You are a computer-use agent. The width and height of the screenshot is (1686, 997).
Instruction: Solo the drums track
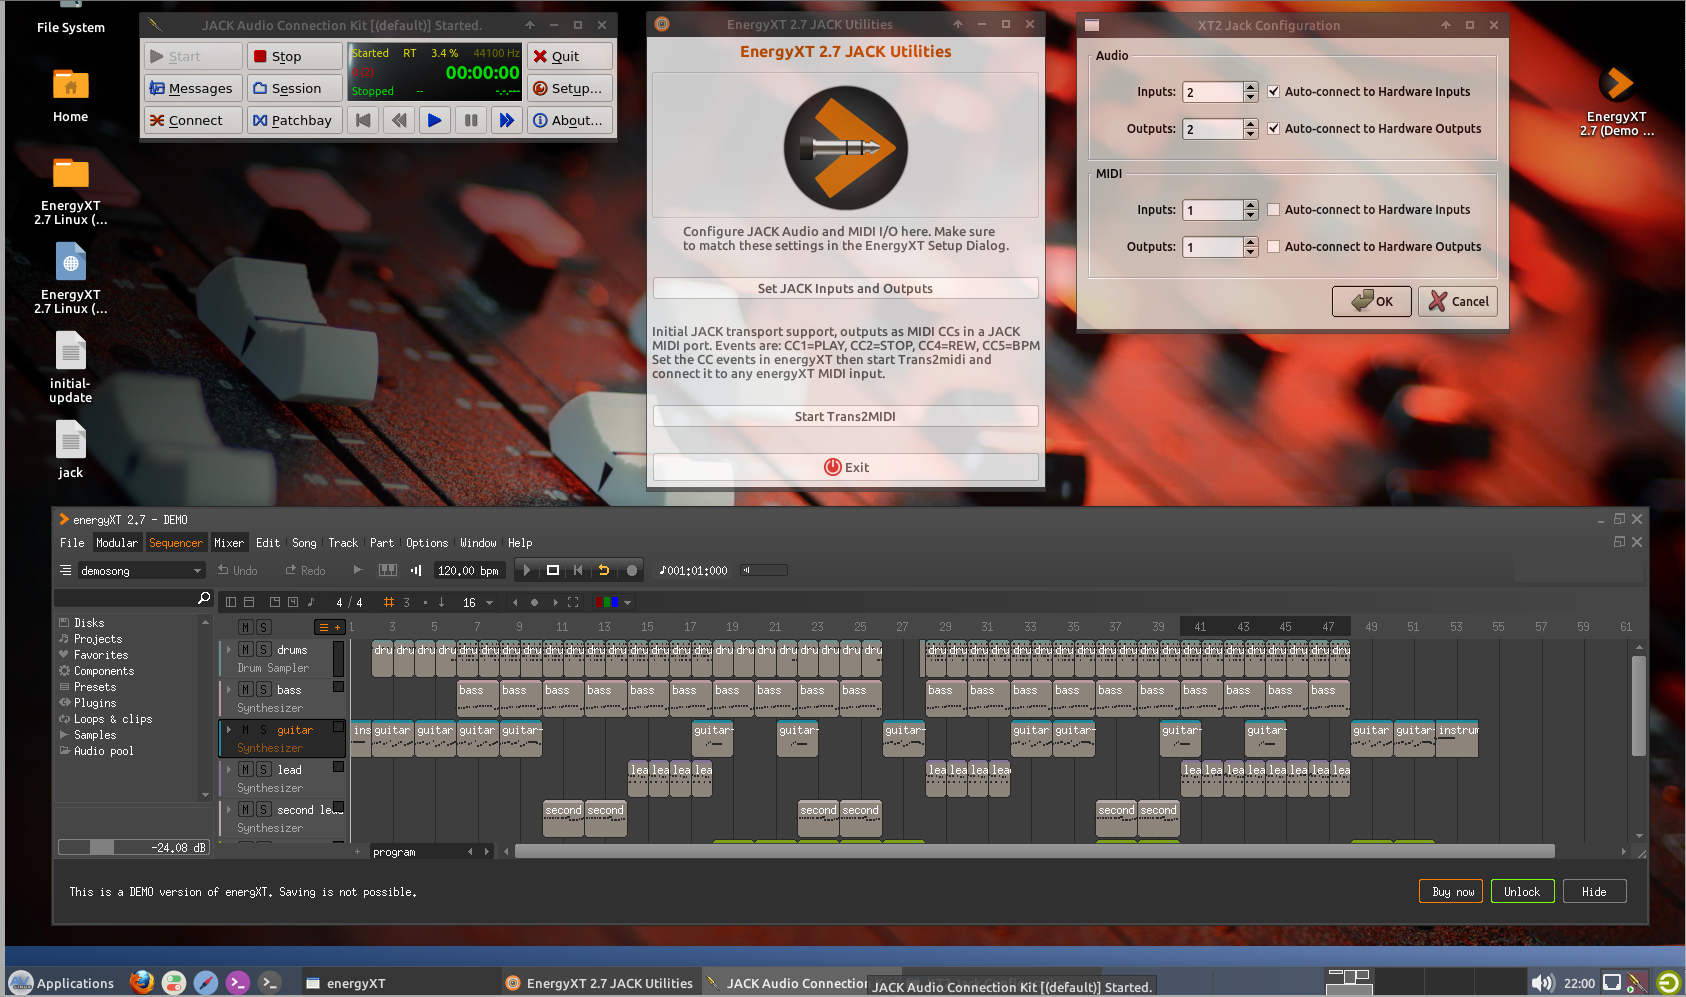click(264, 650)
